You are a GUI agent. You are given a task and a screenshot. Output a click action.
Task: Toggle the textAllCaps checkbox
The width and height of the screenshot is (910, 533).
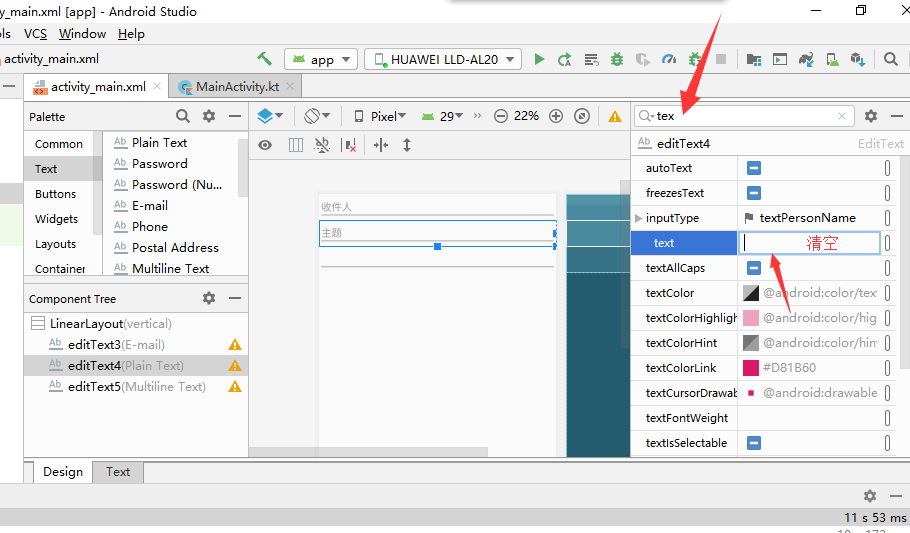coord(753,268)
